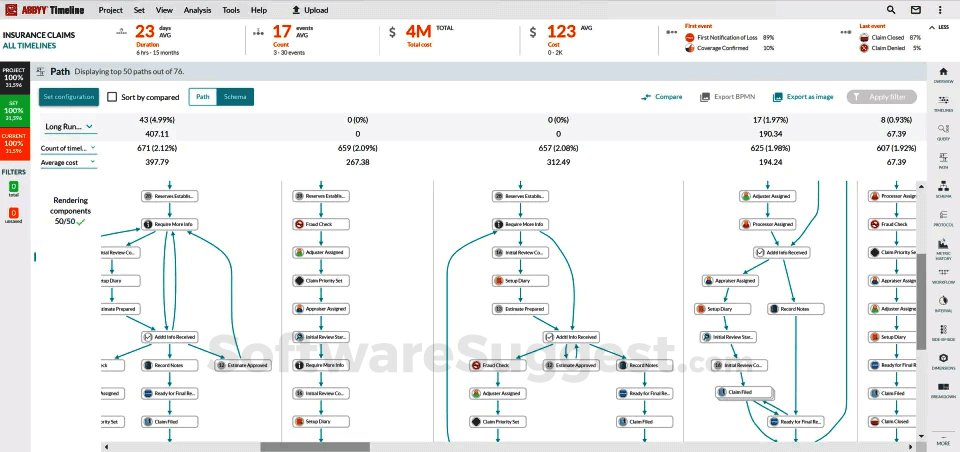Click the Apply filter button
This screenshot has height=452, width=960.
tap(882, 97)
